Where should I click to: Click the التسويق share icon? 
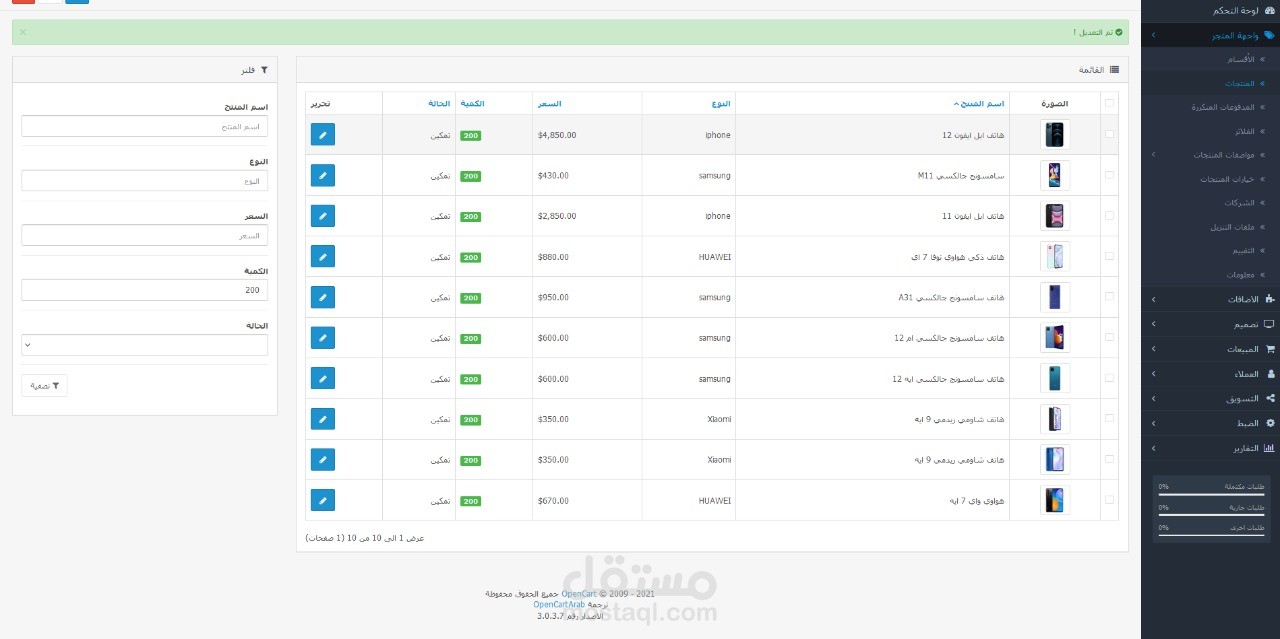coord(1270,398)
